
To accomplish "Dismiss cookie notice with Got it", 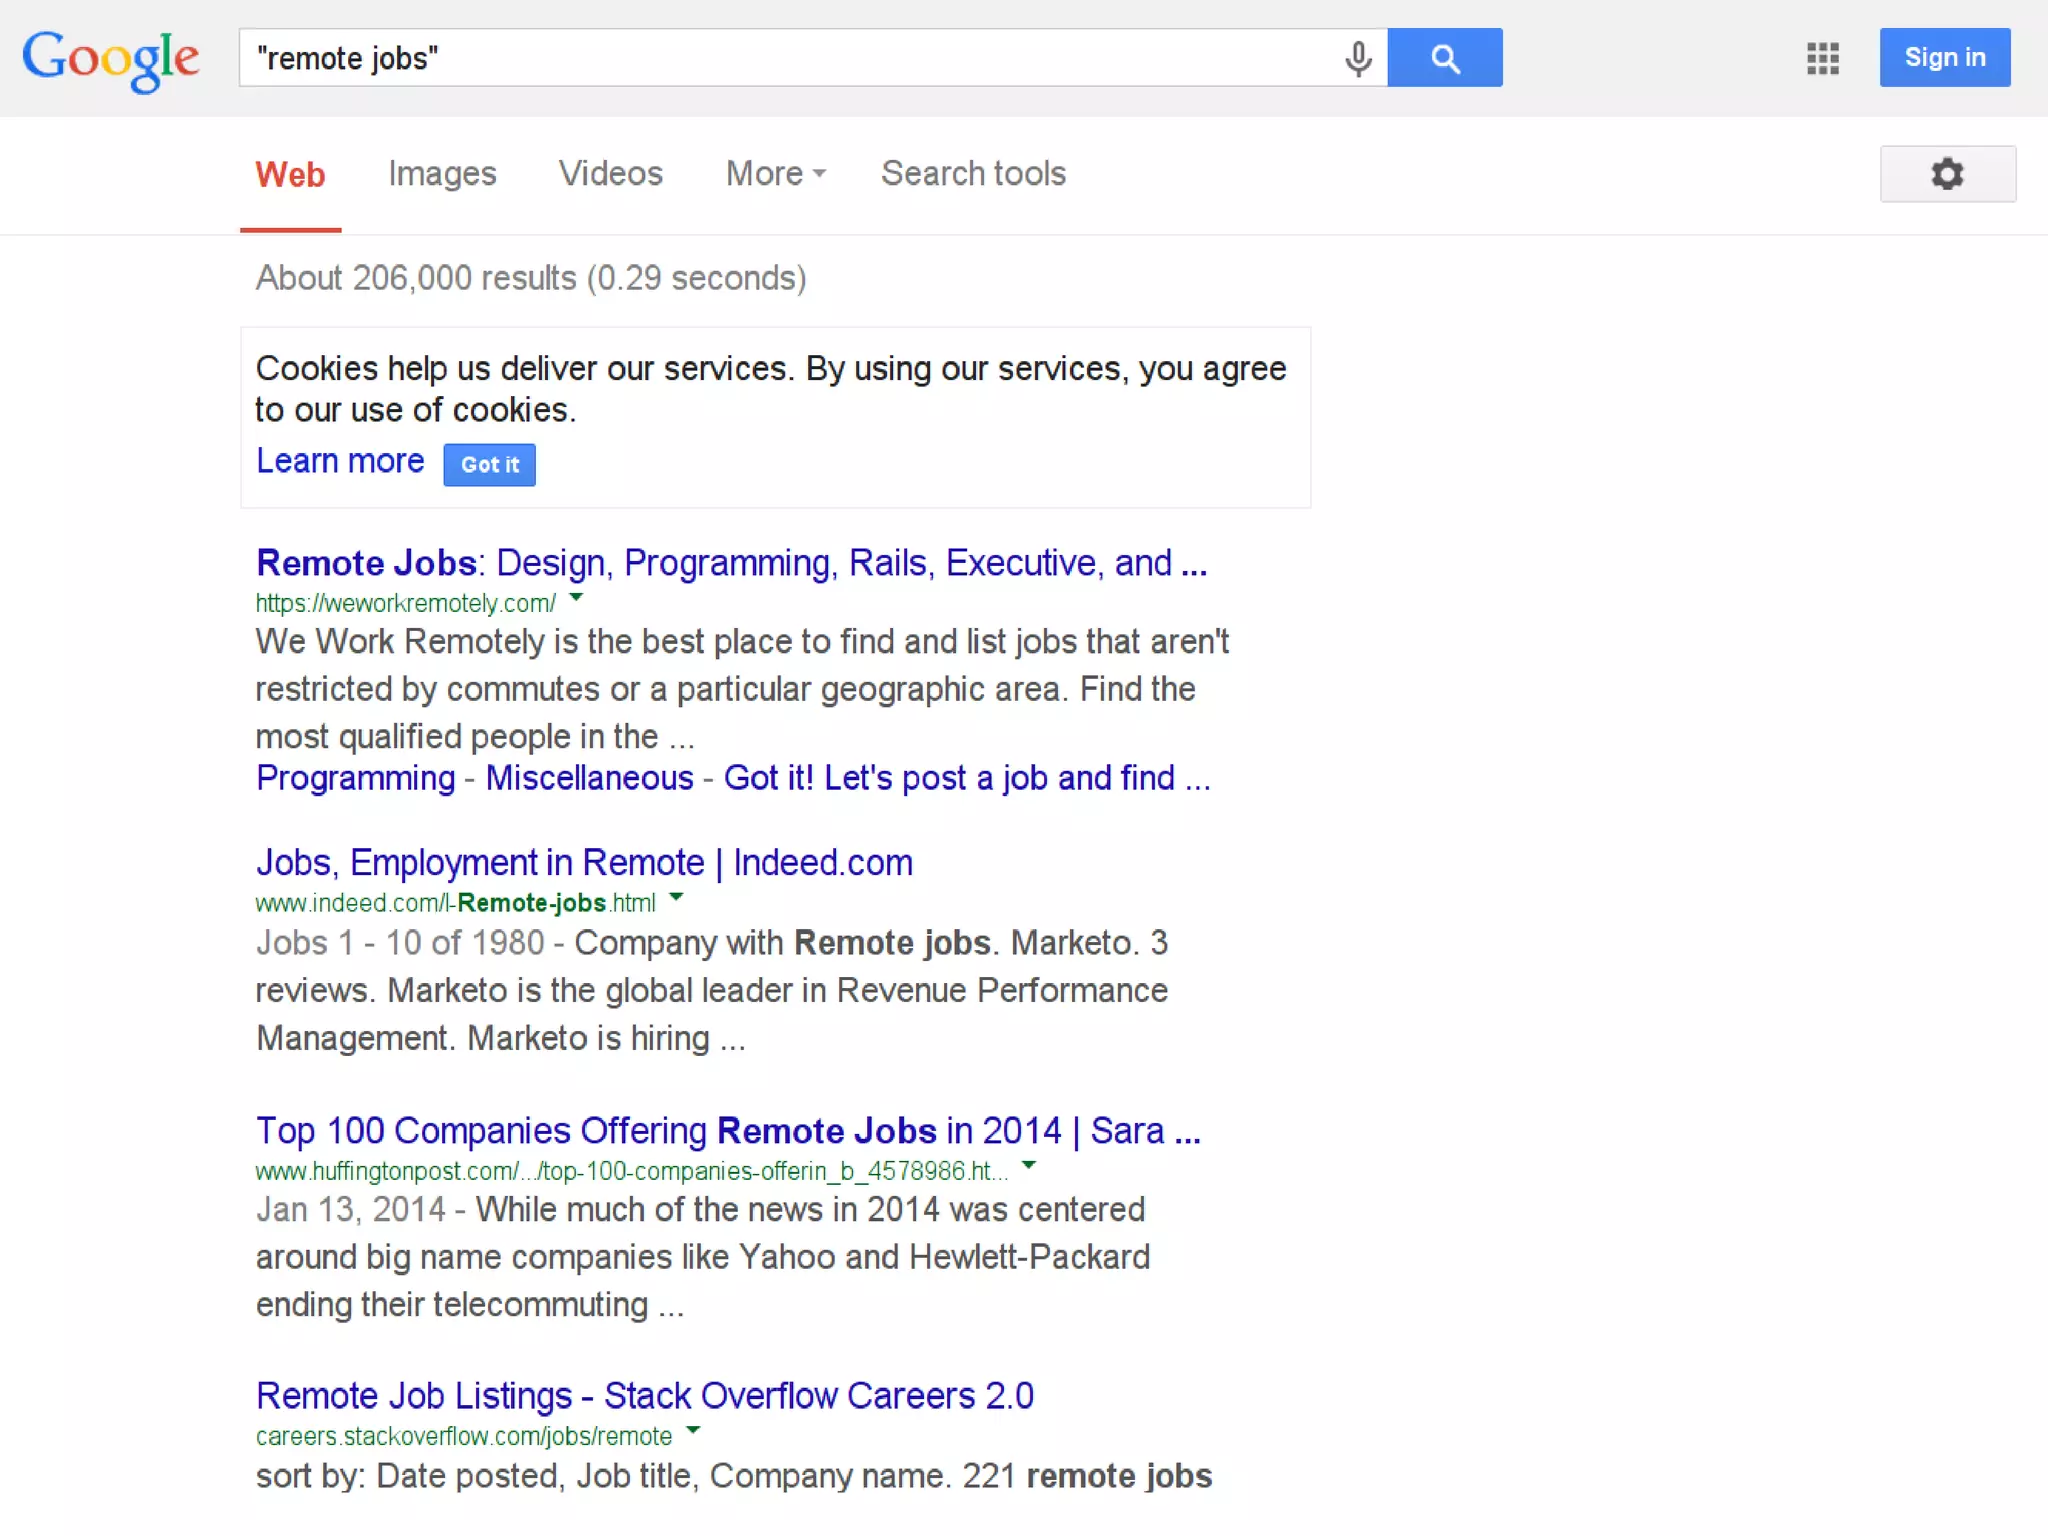I will pyautogui.click(x=489, y=465).
